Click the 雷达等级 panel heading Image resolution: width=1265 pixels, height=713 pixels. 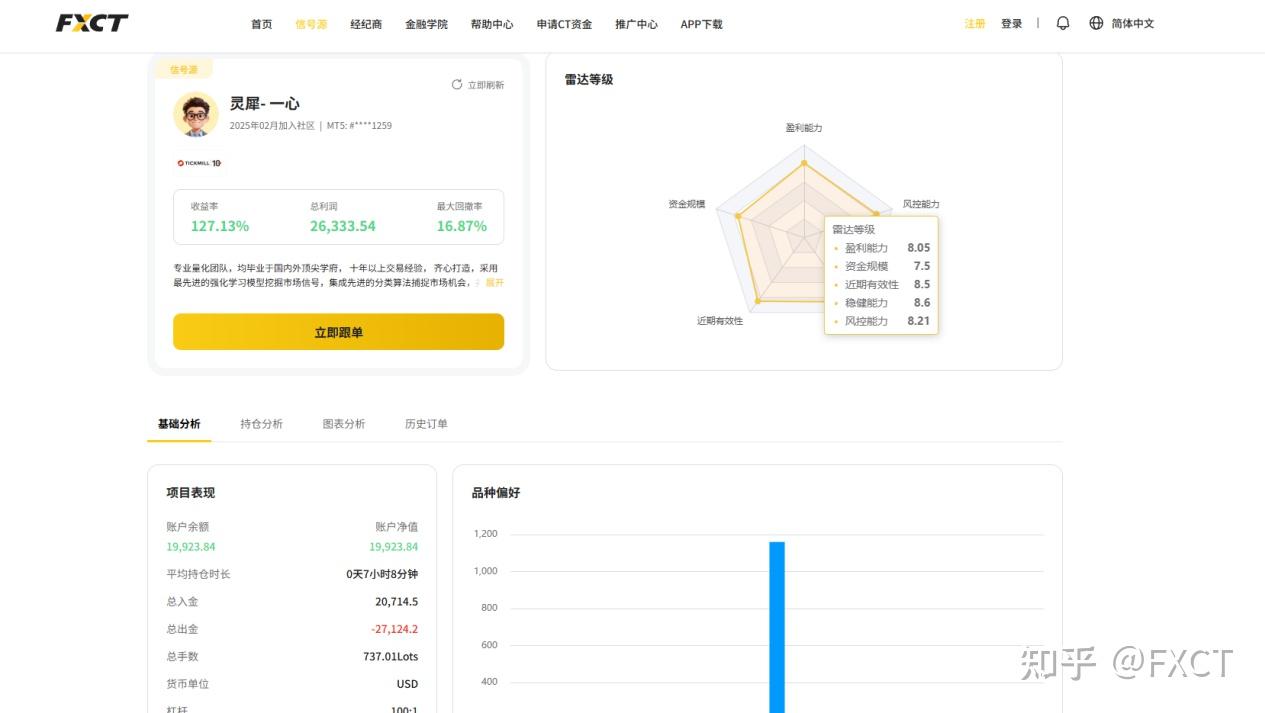(x=589, y=80)
